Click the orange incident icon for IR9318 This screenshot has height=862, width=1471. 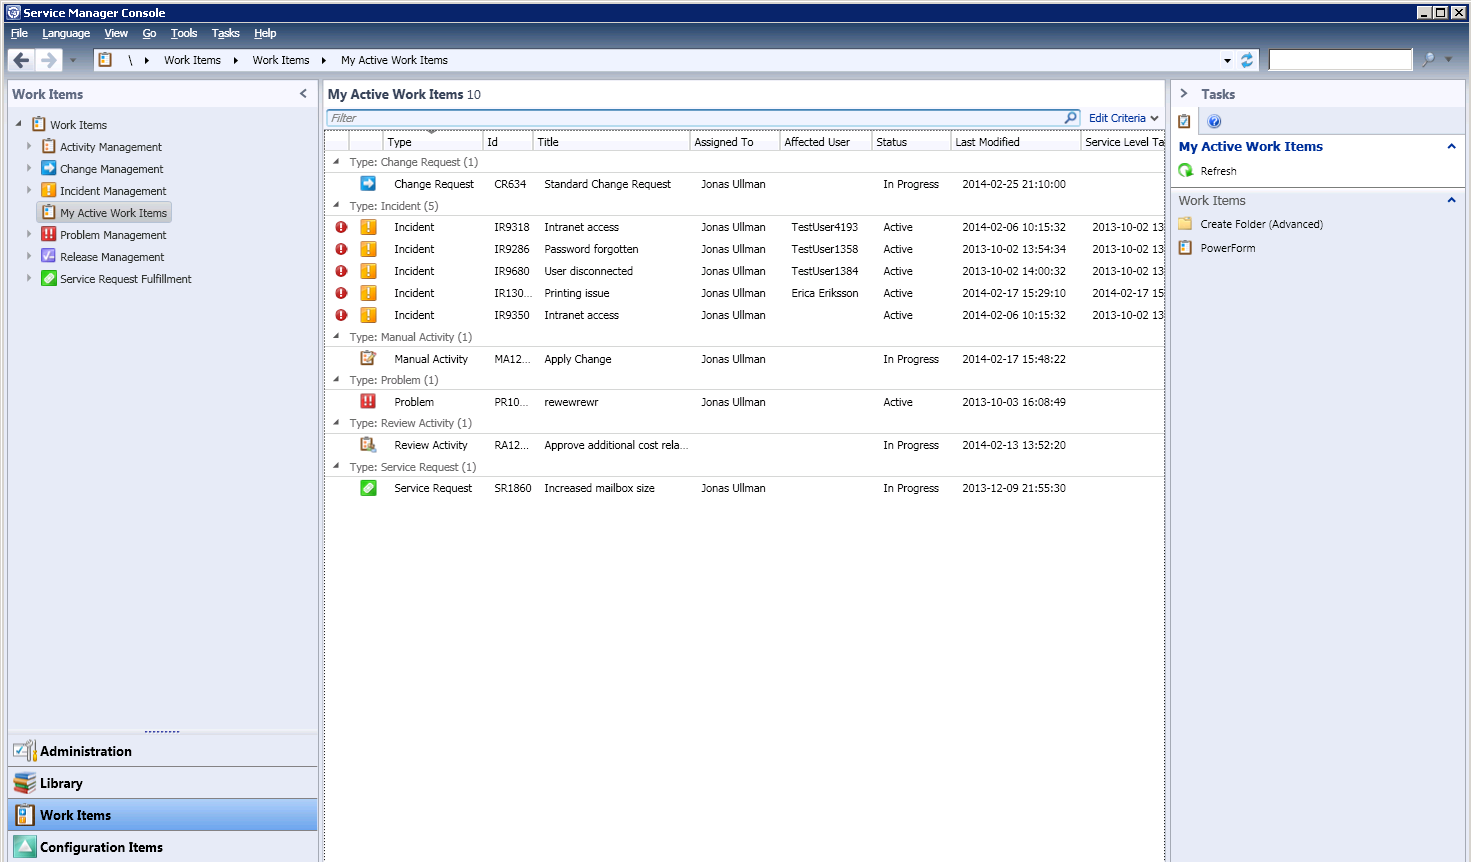(368, 227)
